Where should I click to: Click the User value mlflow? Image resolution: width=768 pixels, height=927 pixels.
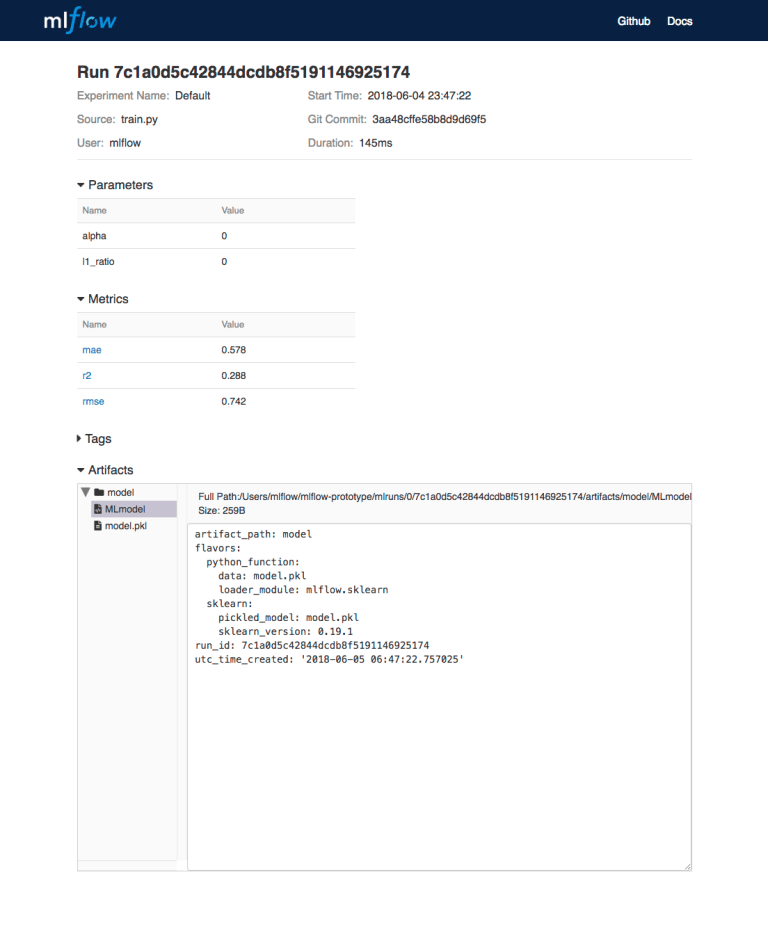(x=125, y=143)
